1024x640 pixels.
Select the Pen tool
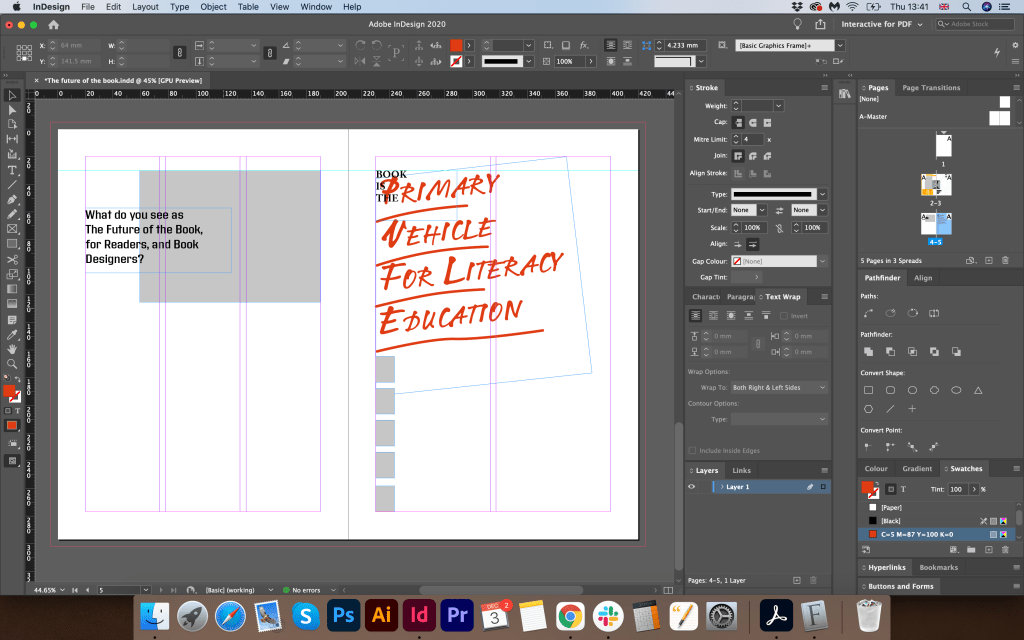tap(12, 200)
